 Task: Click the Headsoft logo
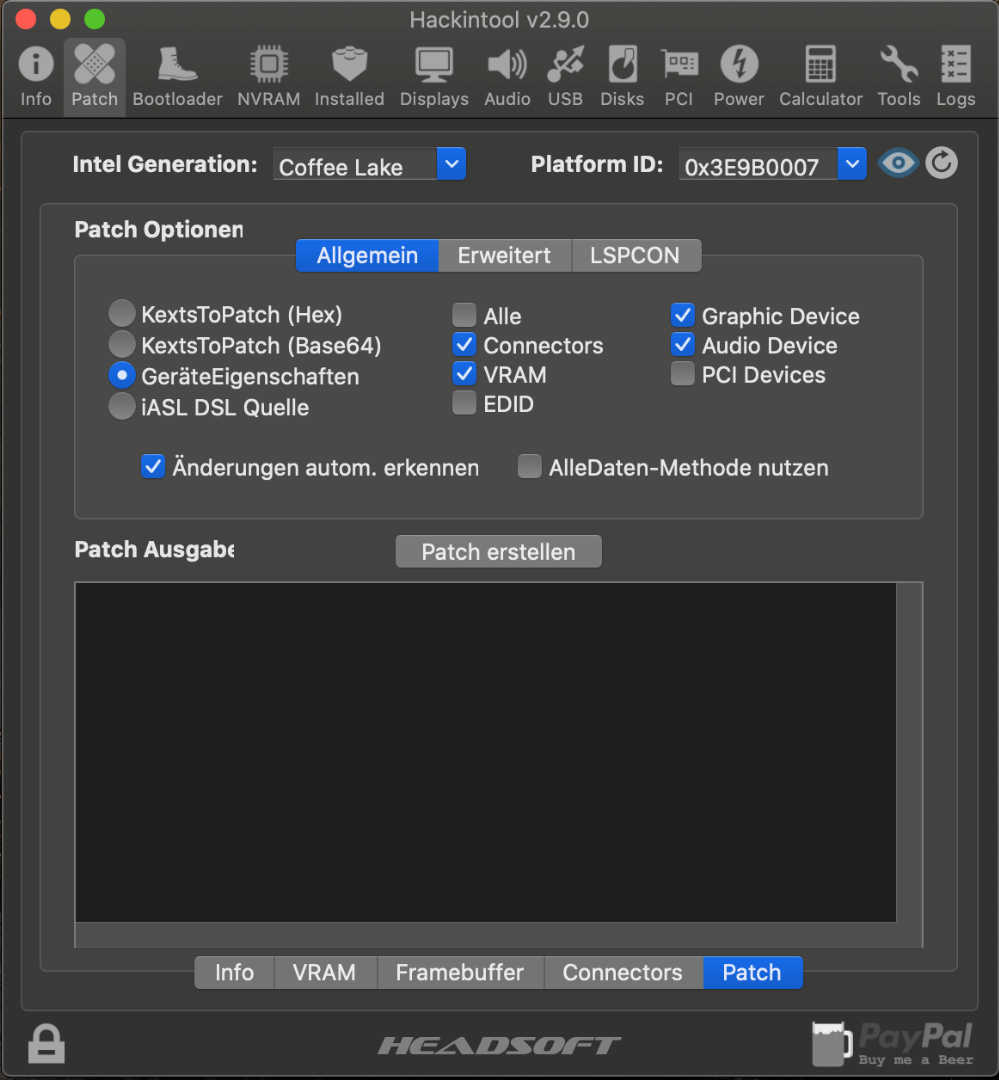[x=499, y=1046]
